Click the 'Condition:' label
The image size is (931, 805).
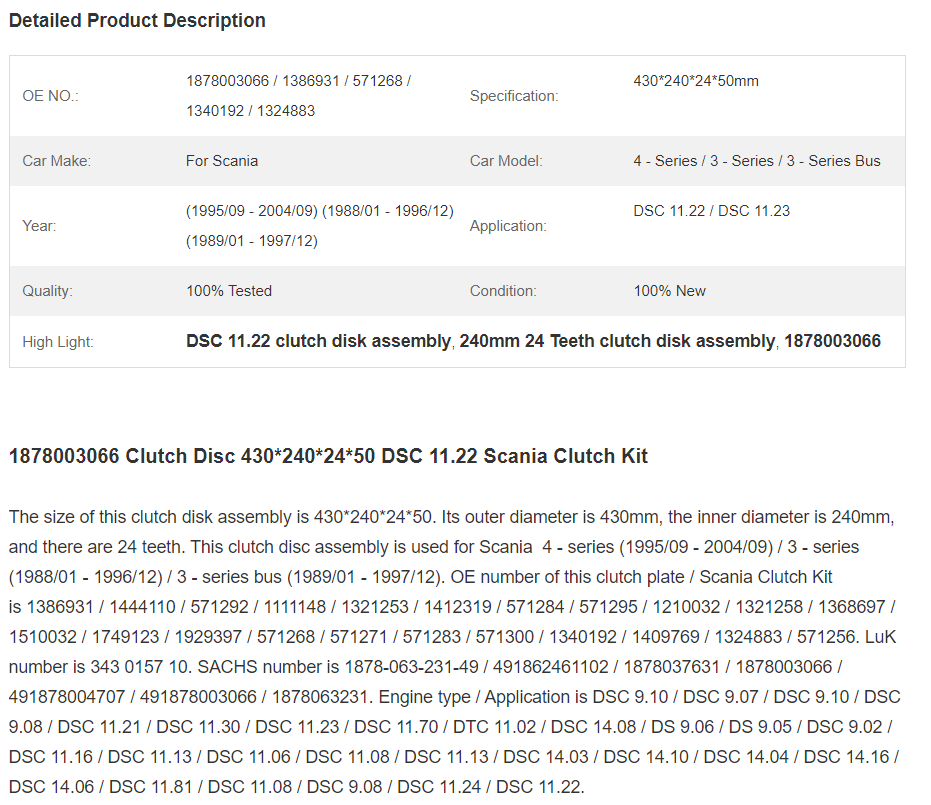(504, 291)
